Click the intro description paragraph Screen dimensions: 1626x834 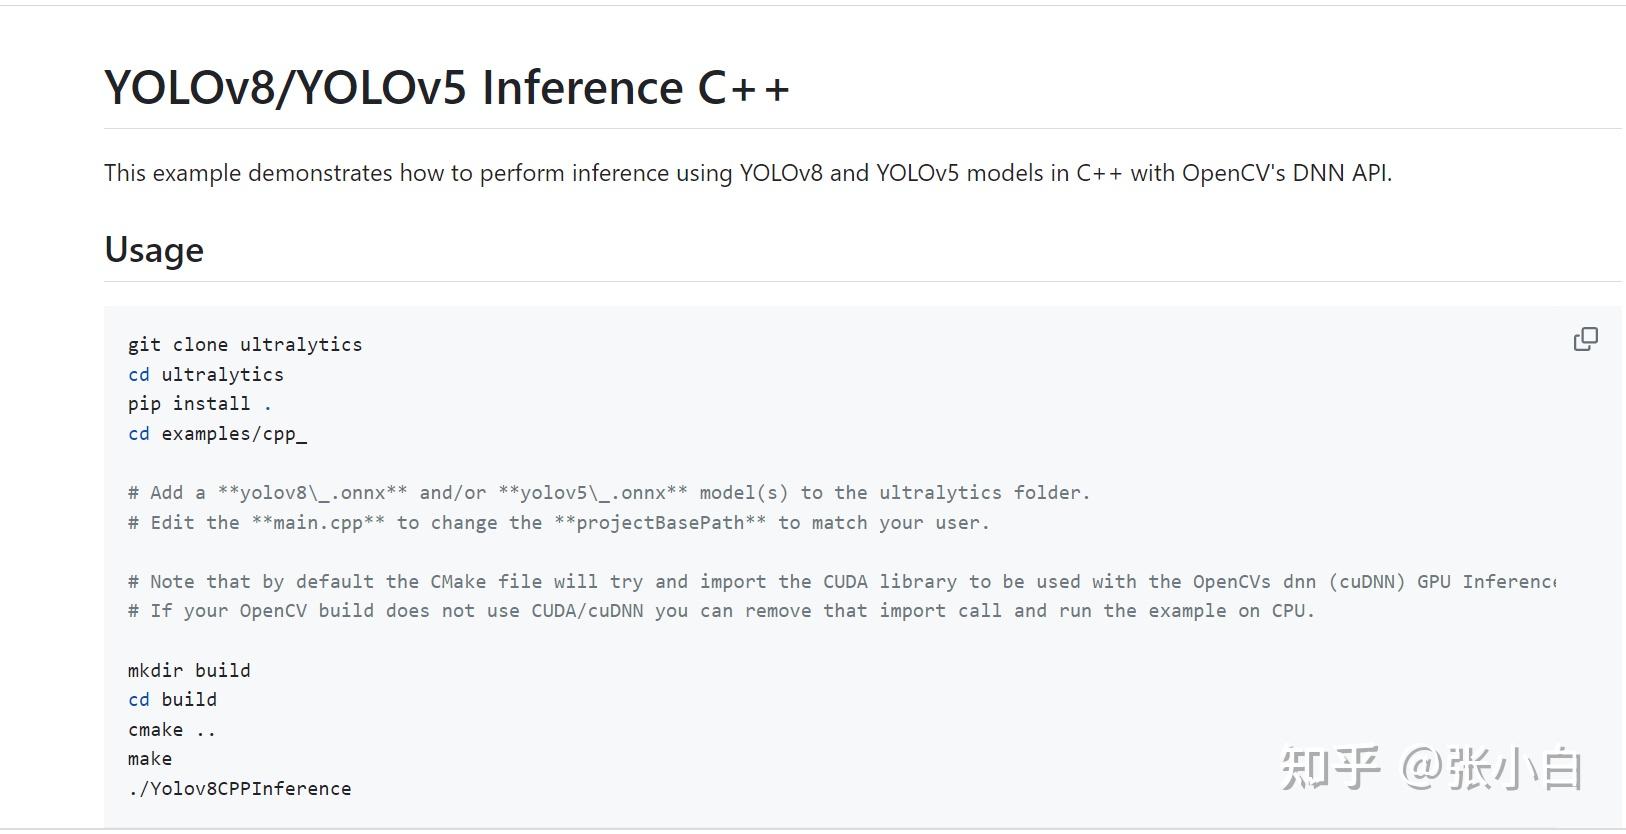tap(748, 173)
